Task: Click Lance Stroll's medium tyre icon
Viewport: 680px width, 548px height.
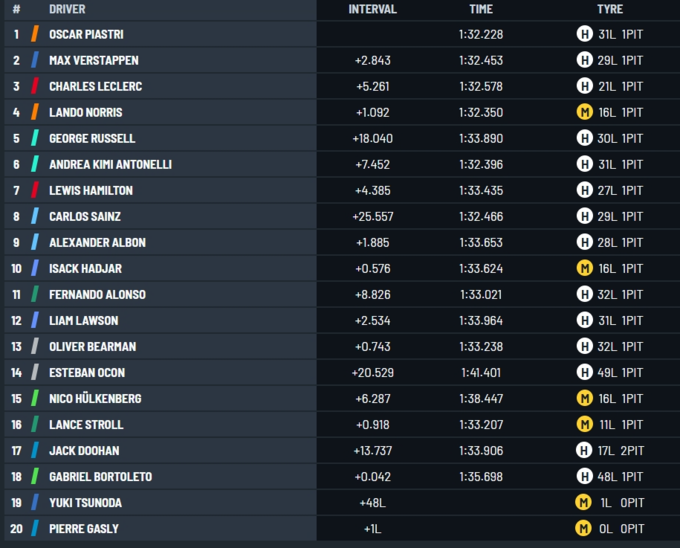Action: tap(584, 424)
